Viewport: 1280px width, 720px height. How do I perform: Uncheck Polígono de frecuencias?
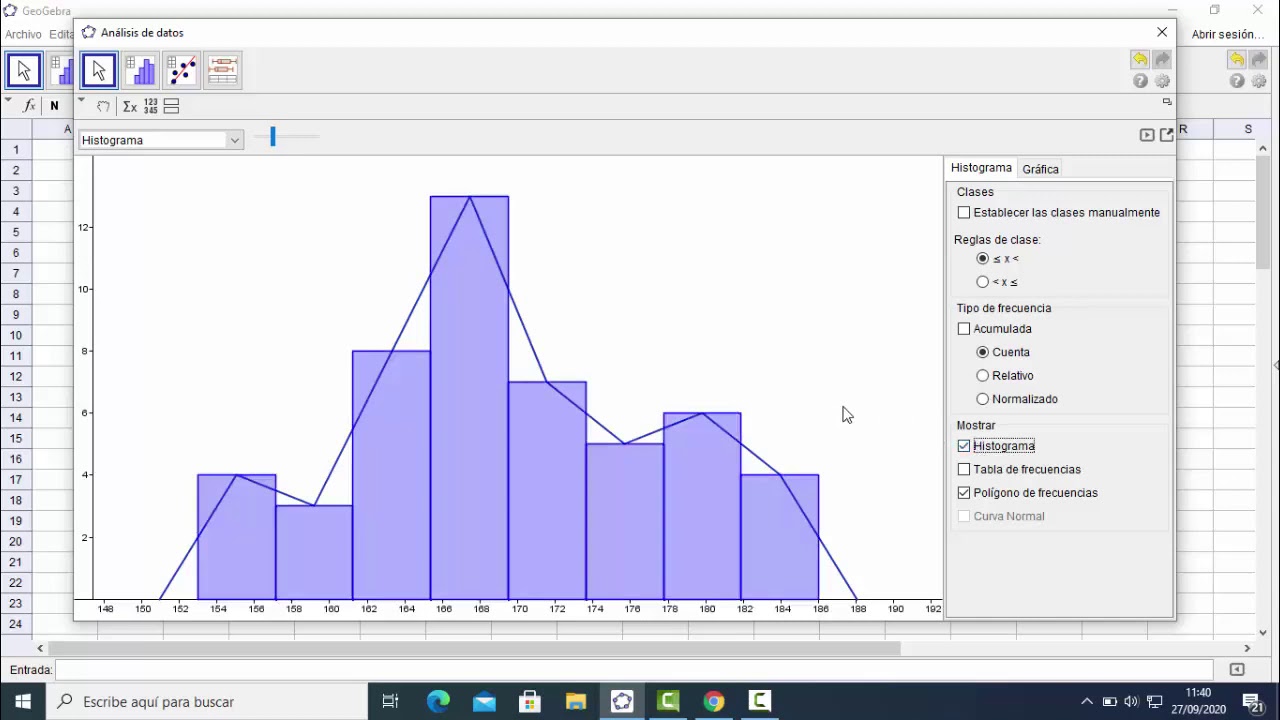click(x=964, y=493)
